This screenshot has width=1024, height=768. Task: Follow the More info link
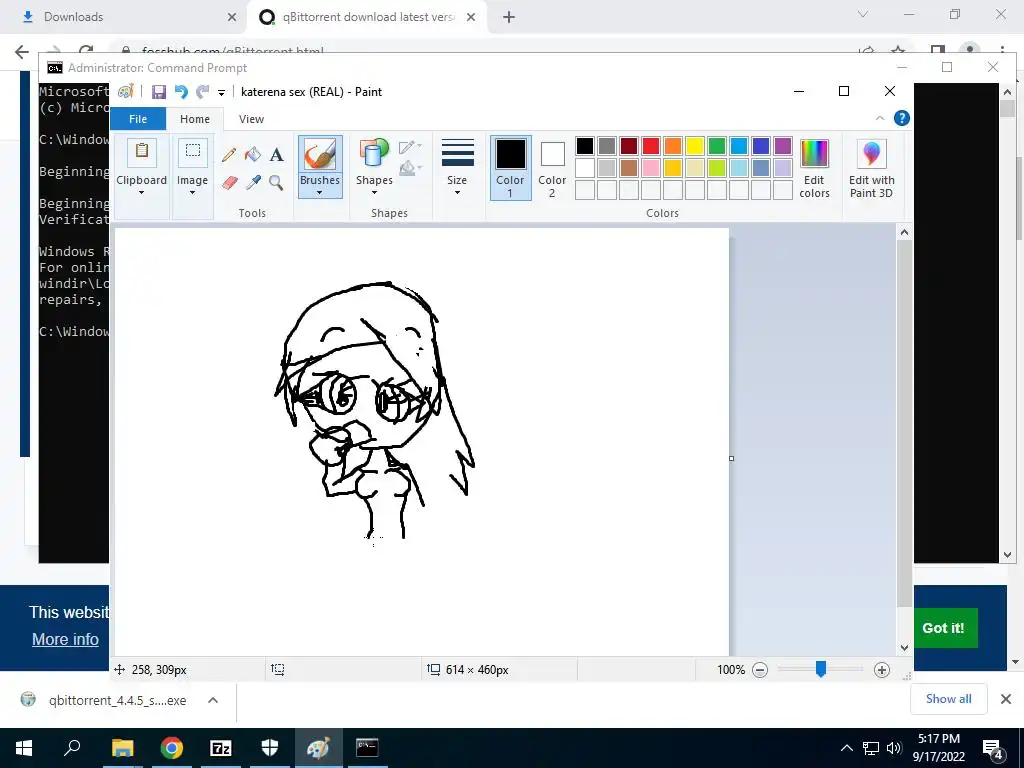[65, 639]
